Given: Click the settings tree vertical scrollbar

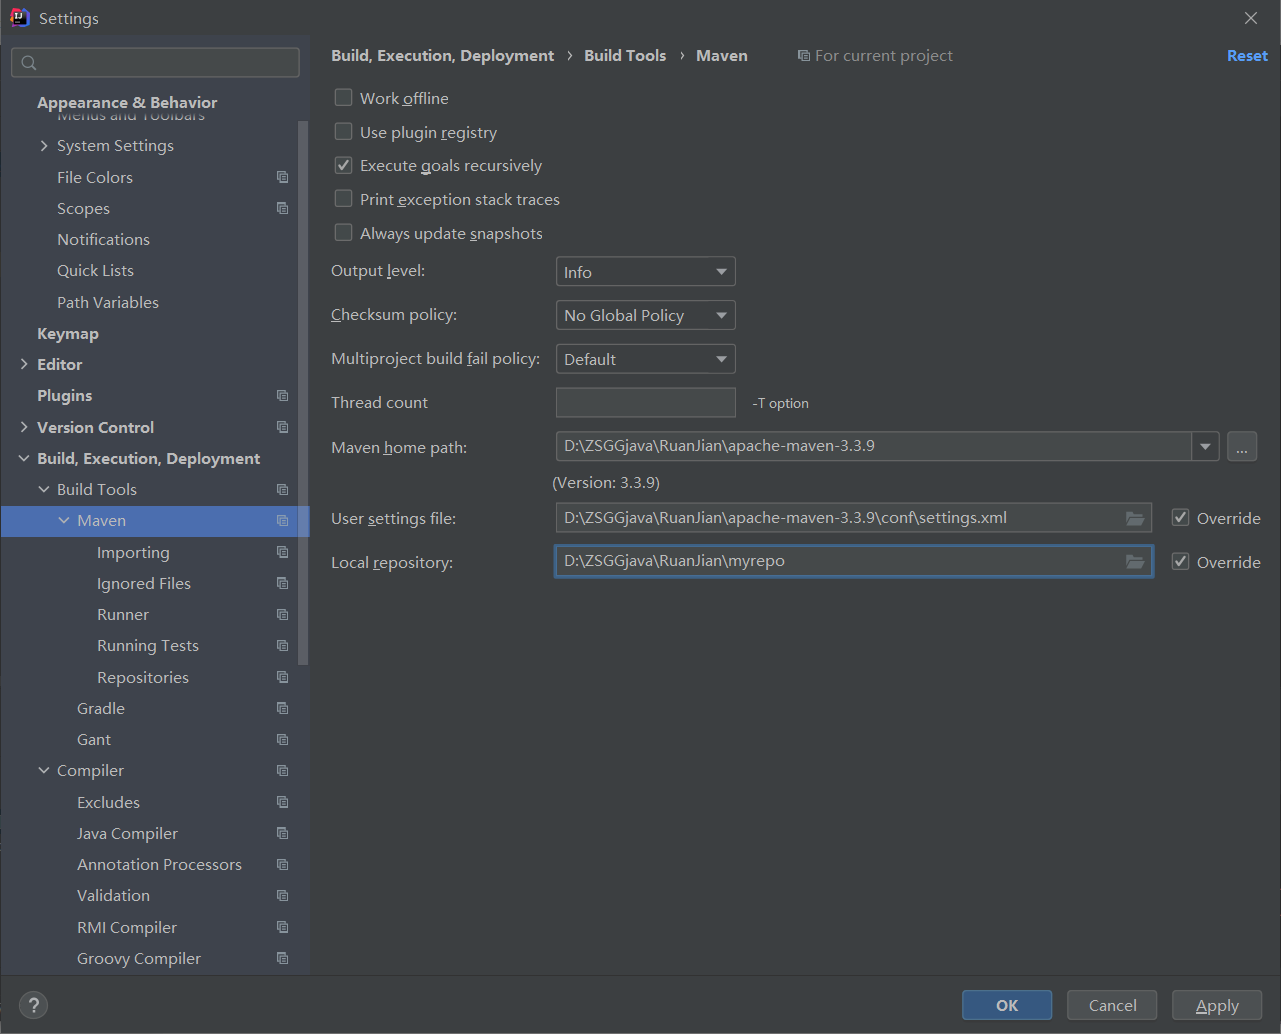Looking at the screenshot, I should 303,392.
